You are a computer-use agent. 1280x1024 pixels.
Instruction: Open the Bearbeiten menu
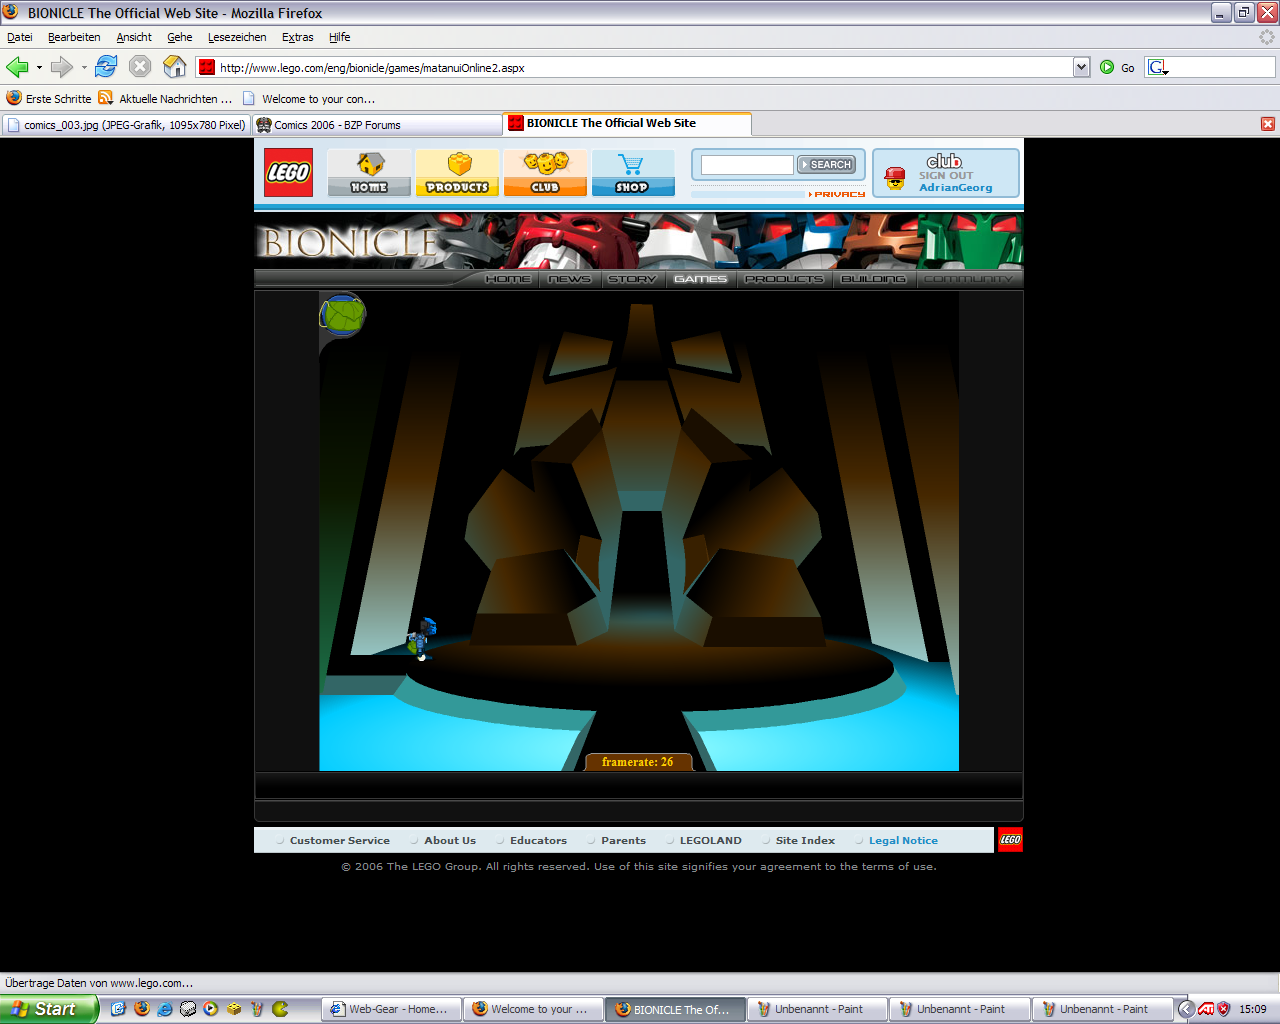click(74, 37)
